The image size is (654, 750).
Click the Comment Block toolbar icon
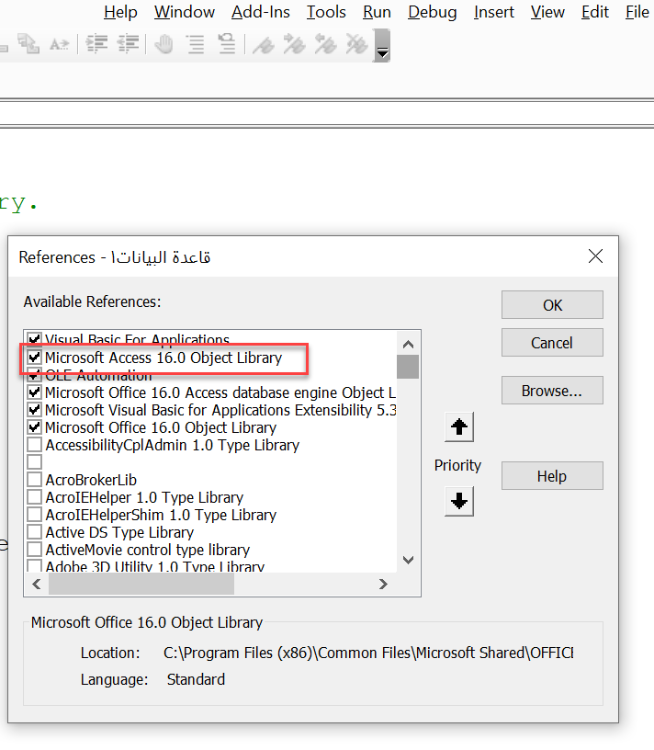(x=196, y=44)
